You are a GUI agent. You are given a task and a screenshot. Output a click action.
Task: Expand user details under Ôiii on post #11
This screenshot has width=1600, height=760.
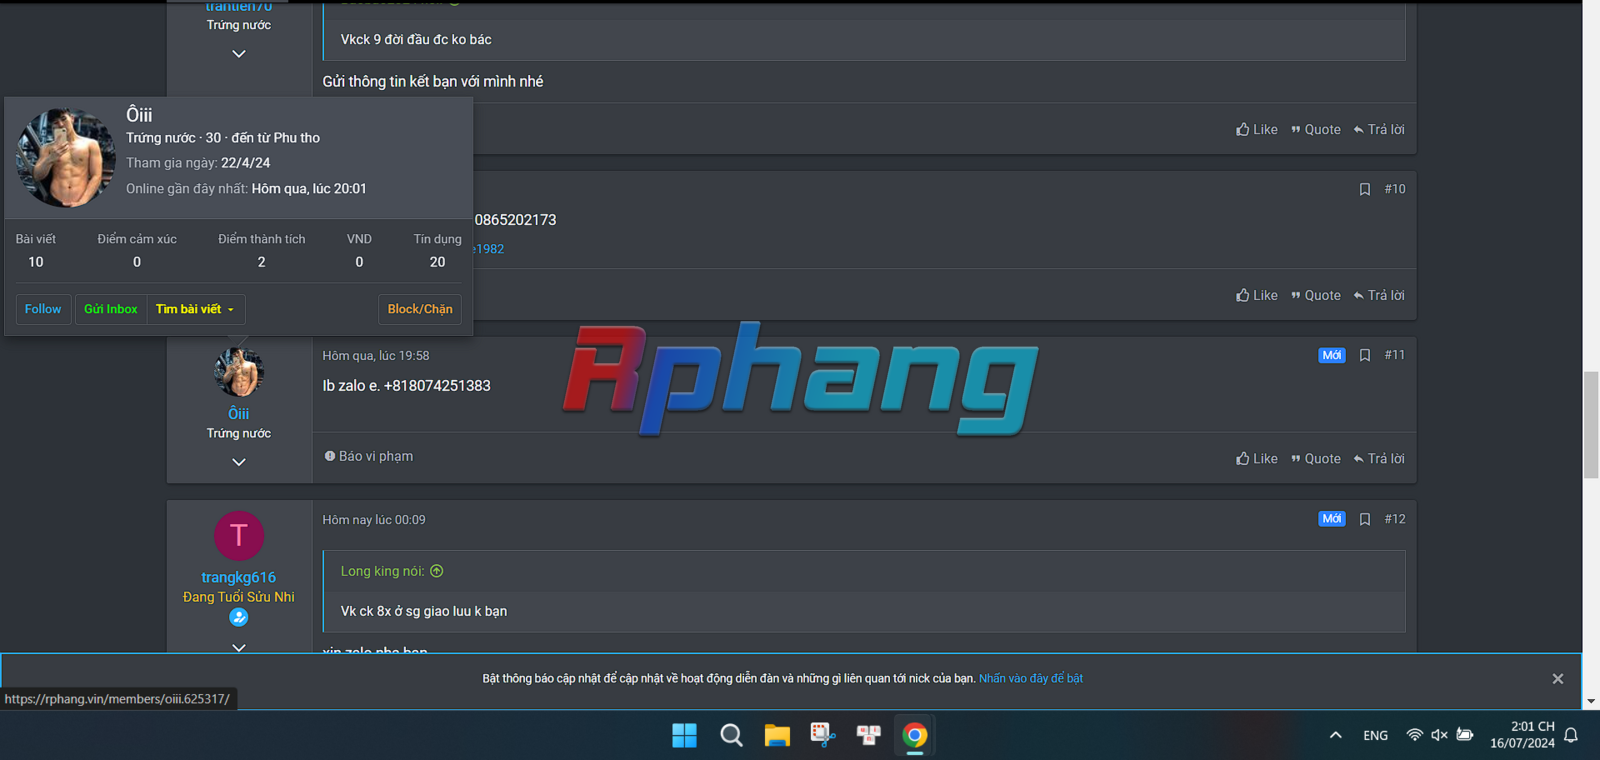tap(239, 462)
